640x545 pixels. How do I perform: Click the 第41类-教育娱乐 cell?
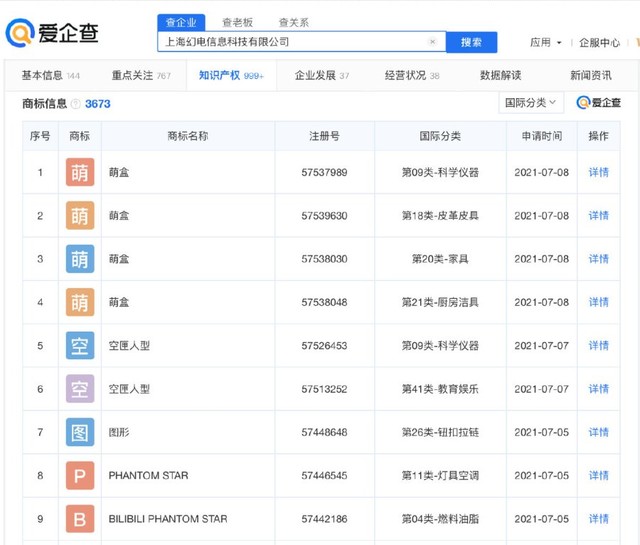tap(440, 389)
